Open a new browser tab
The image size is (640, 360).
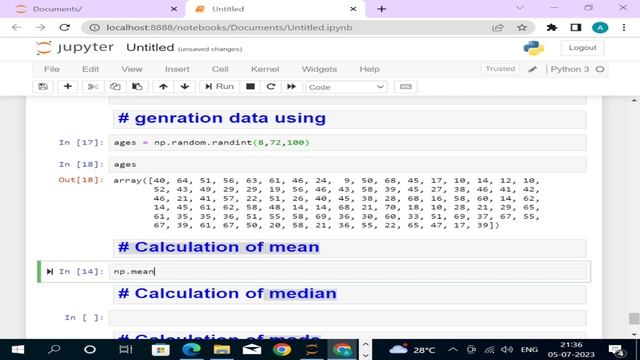pos(381,9)
